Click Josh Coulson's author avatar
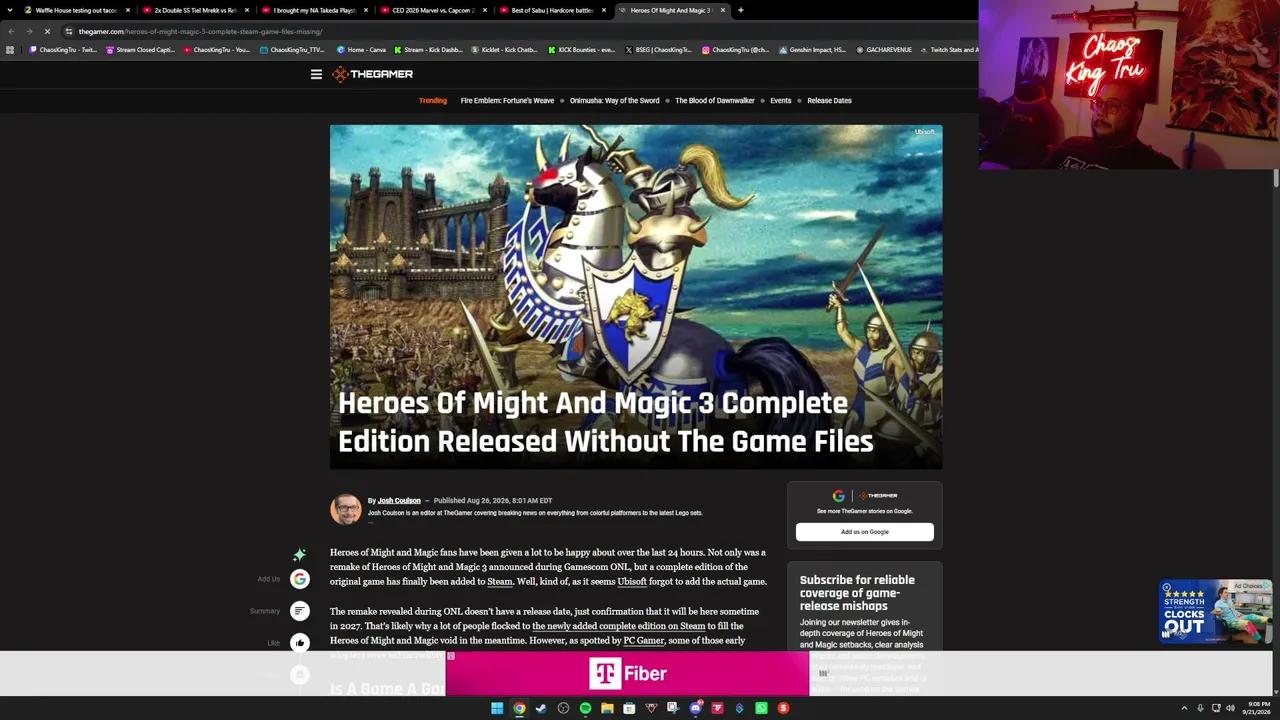 (346, 508)
